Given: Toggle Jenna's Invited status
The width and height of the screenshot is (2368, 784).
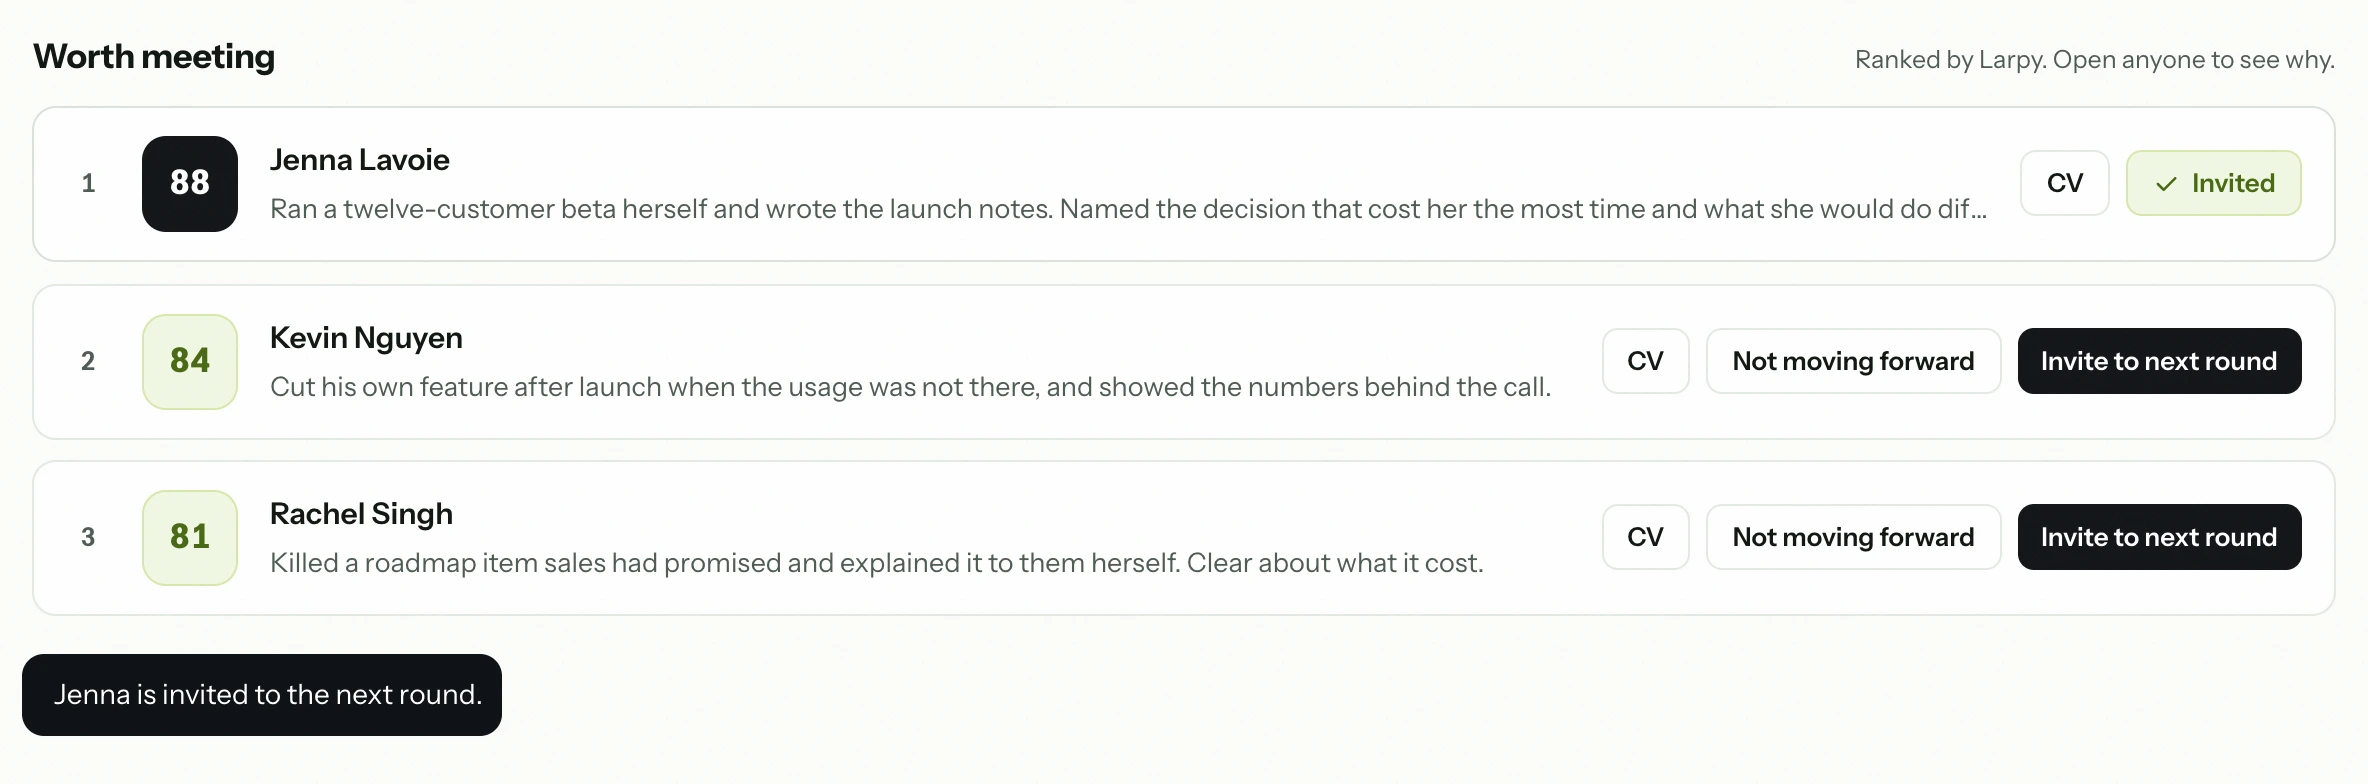Looking at the screenshot, I should click(x=2214, y=183).
